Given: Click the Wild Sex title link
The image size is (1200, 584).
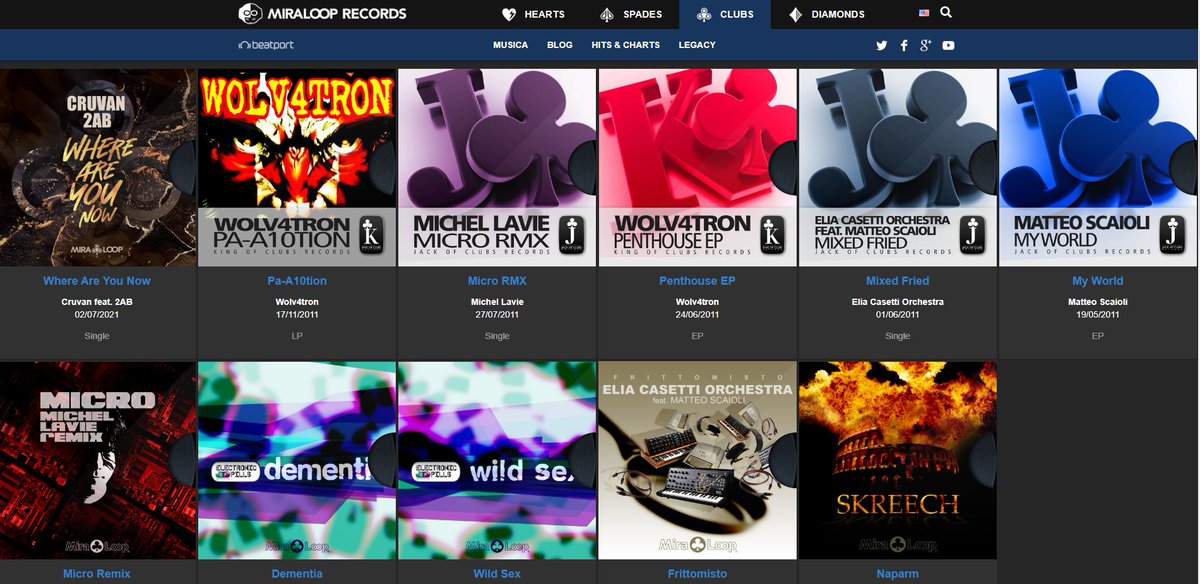Looking at the screenshot, I should [x=497, y=574].
